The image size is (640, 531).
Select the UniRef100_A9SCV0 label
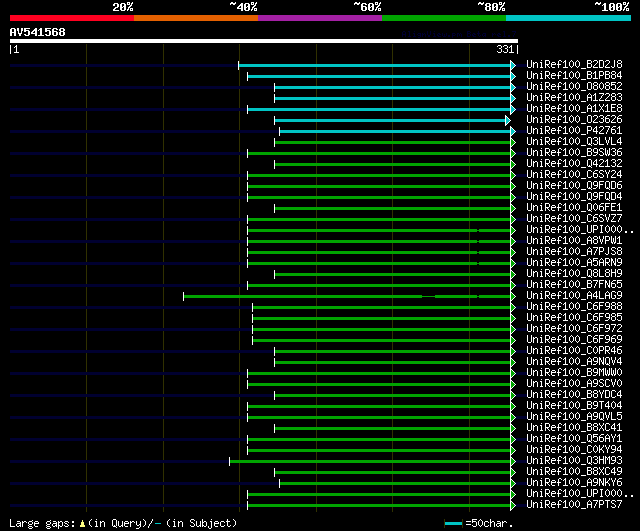[x=574, y=384]
